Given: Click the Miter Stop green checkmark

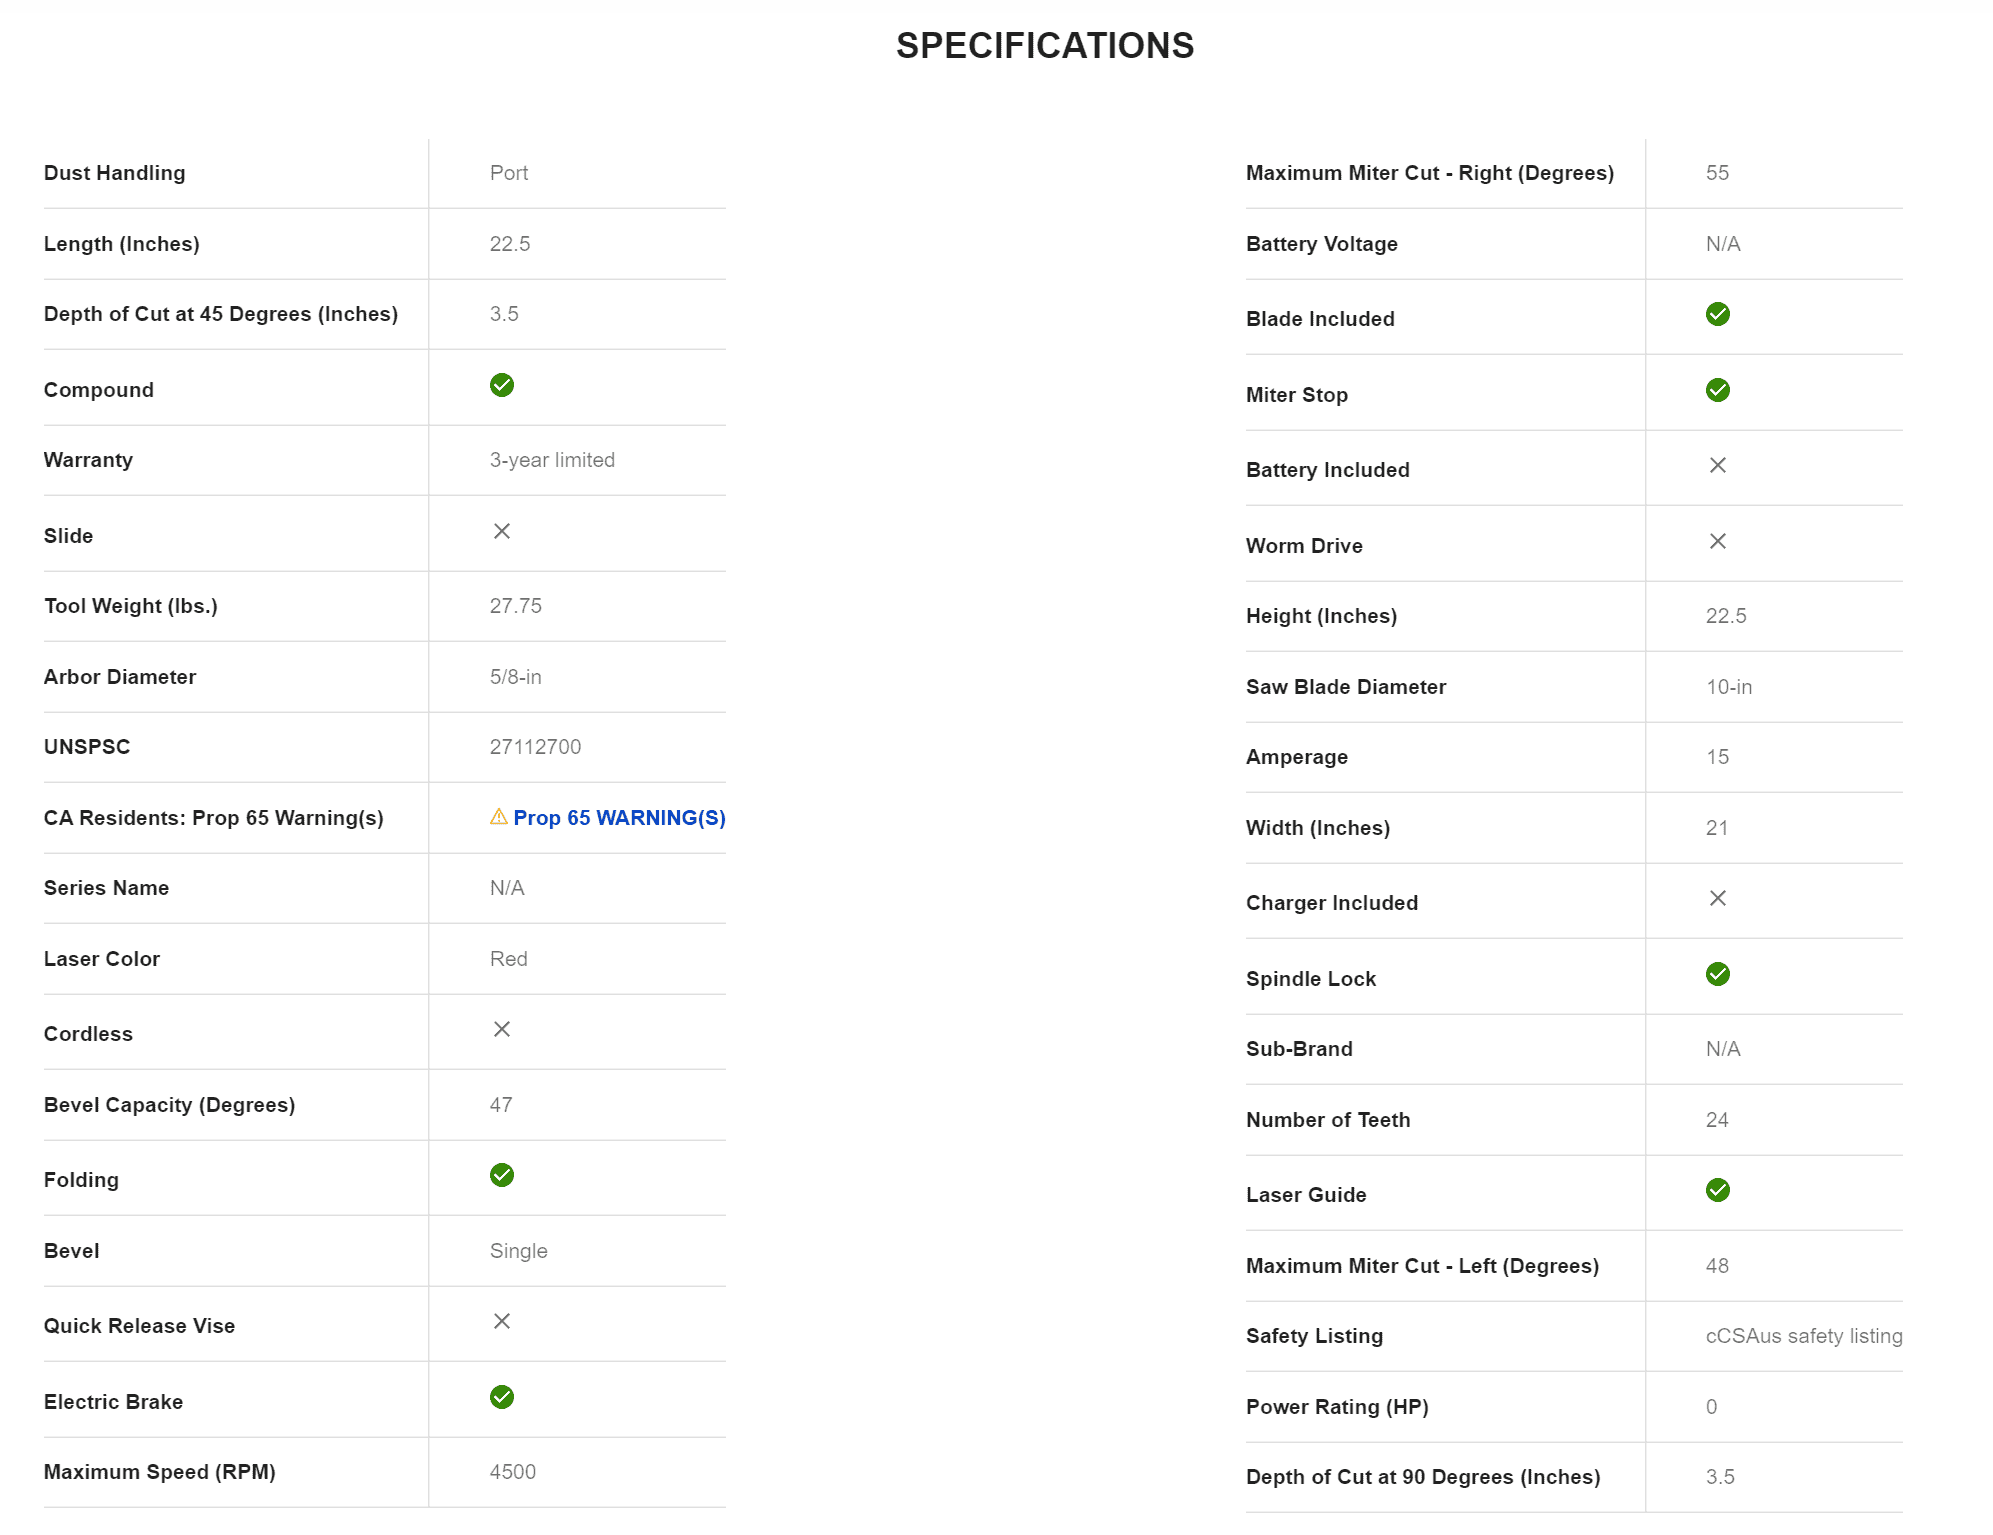Looking at the screenshot, I should click(x=1718, y=390).
